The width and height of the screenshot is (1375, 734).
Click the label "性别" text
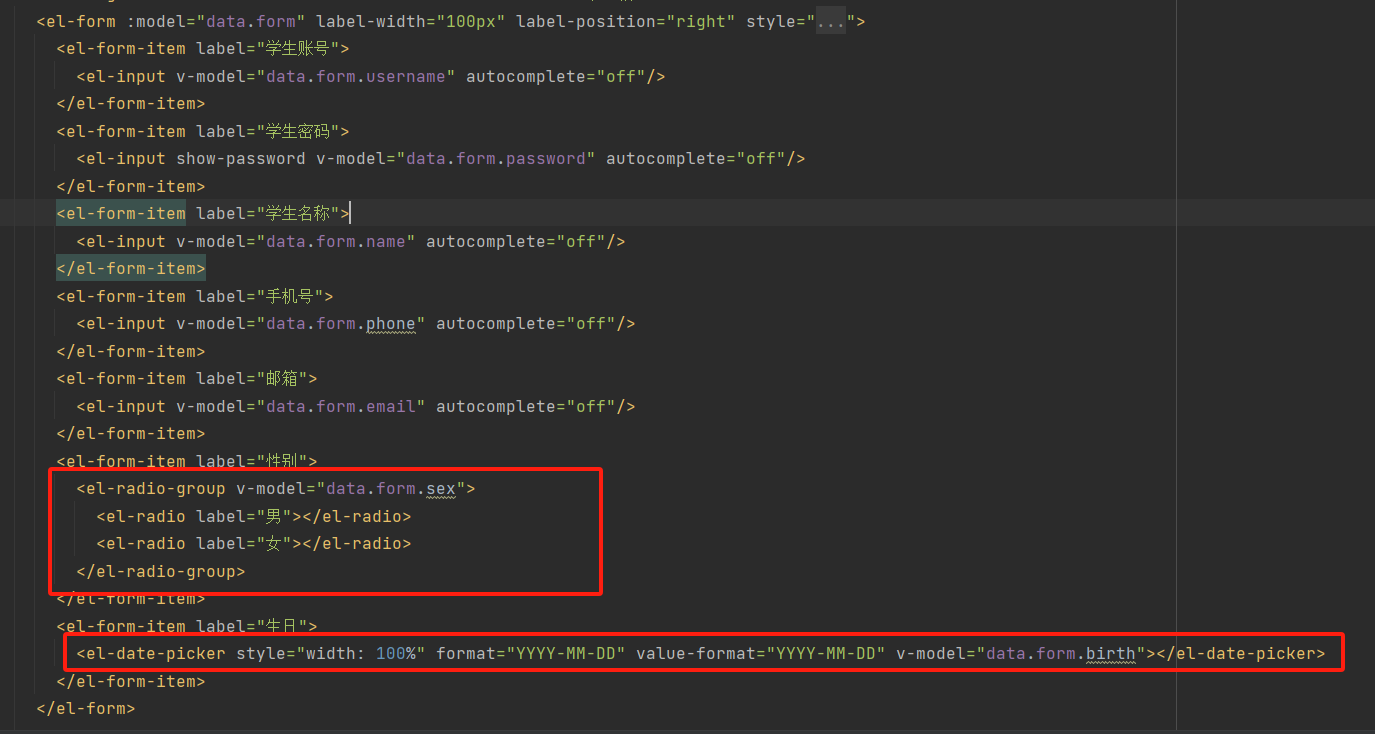[283, 461]
